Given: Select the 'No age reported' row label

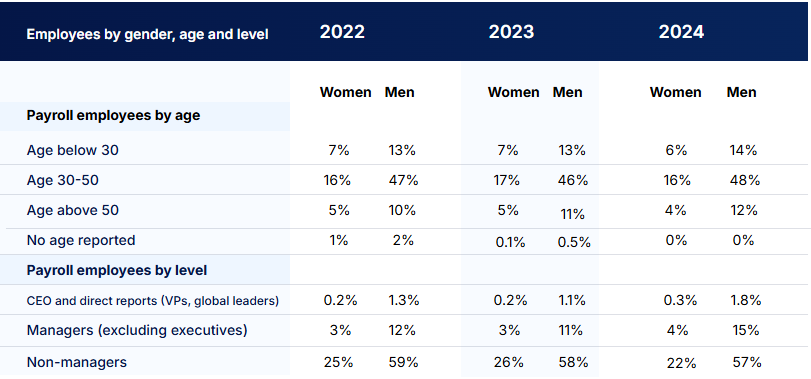Looking at the screenshot, I should [x=81, y=240].
